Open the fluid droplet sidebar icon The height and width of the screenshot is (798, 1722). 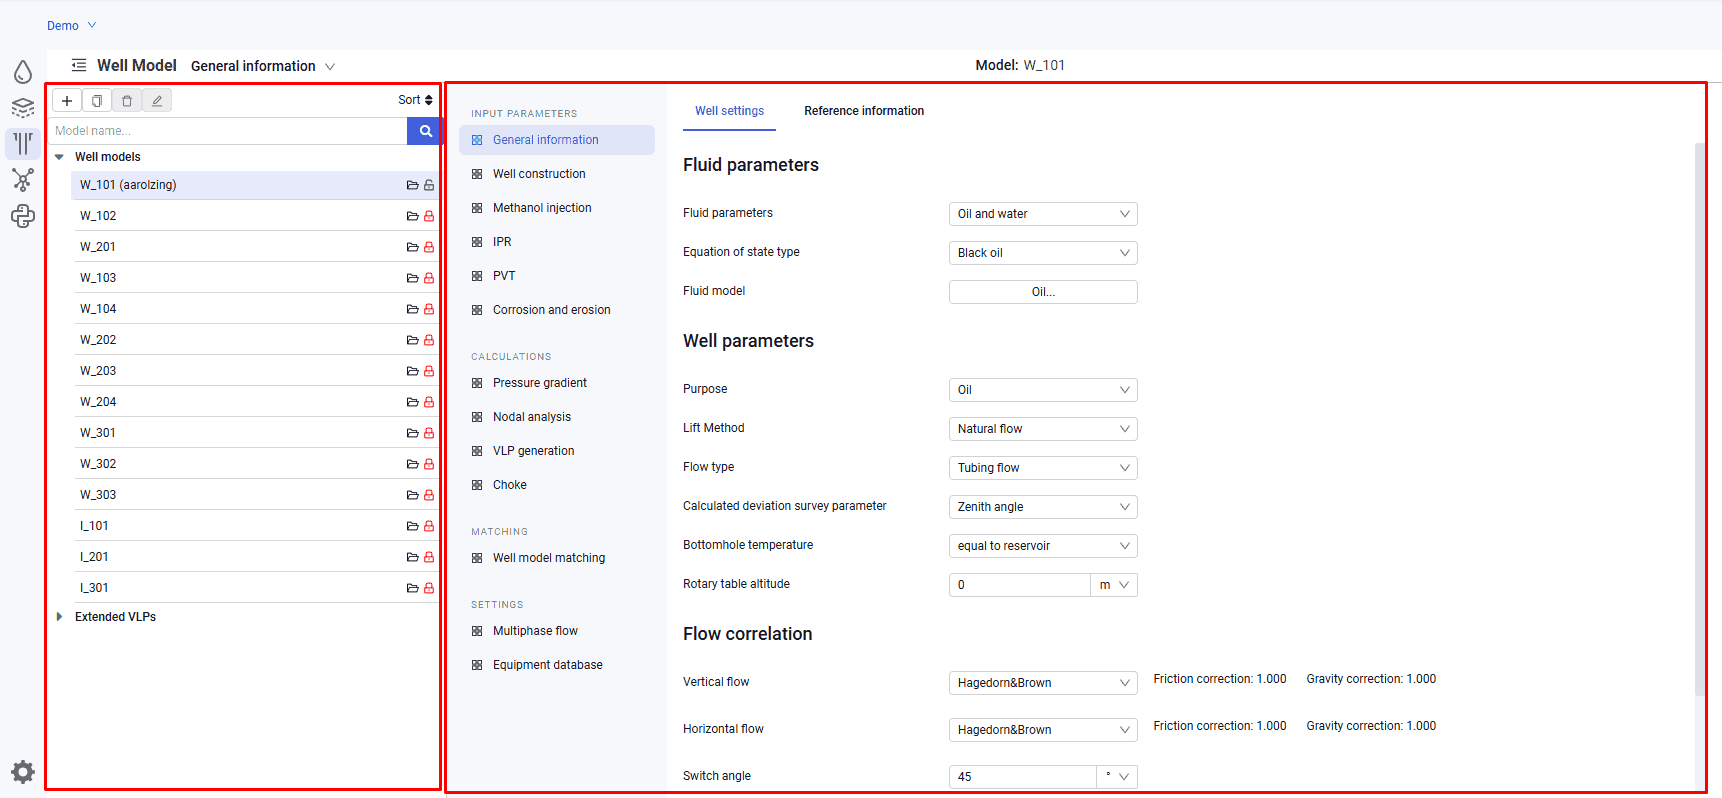point(23,72)
